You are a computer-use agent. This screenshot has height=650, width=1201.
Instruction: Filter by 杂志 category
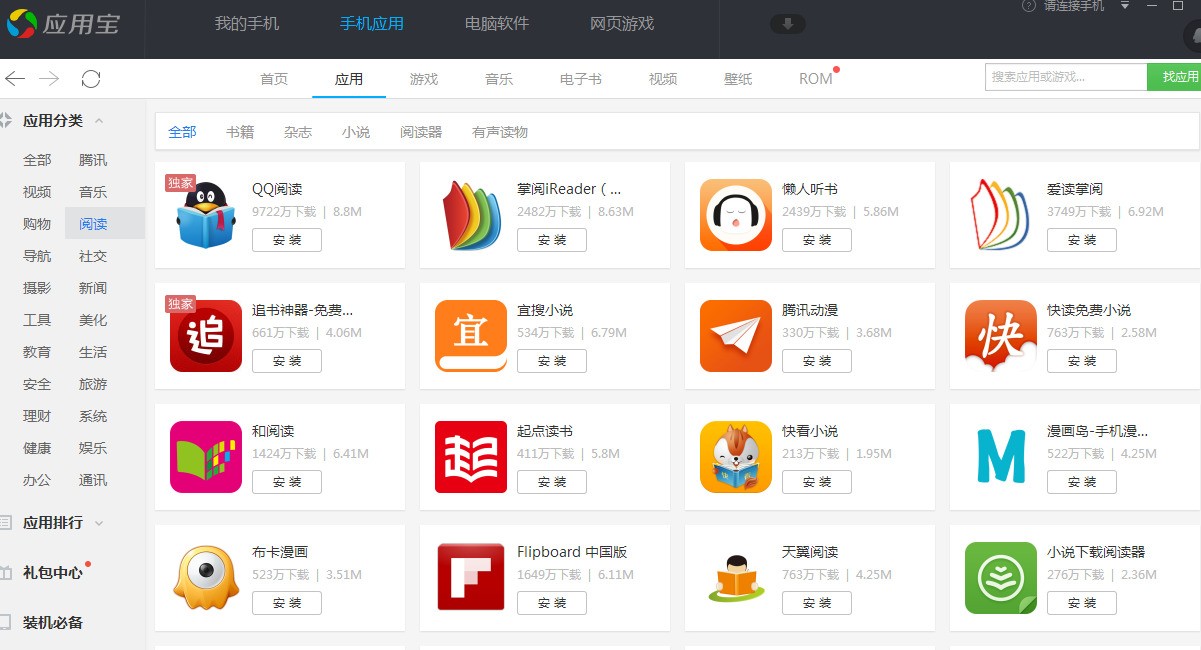[298, 132]
